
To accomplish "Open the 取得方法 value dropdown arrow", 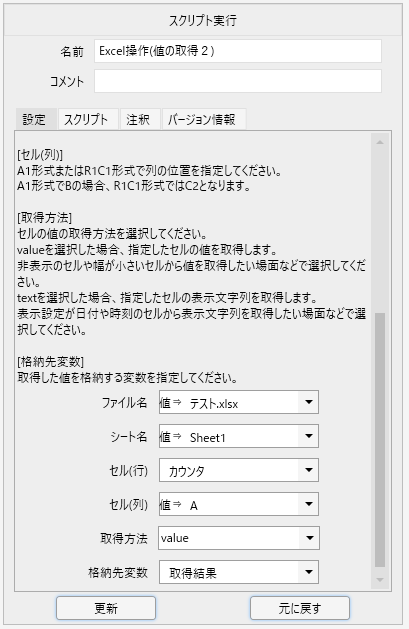I will [309, 538].
